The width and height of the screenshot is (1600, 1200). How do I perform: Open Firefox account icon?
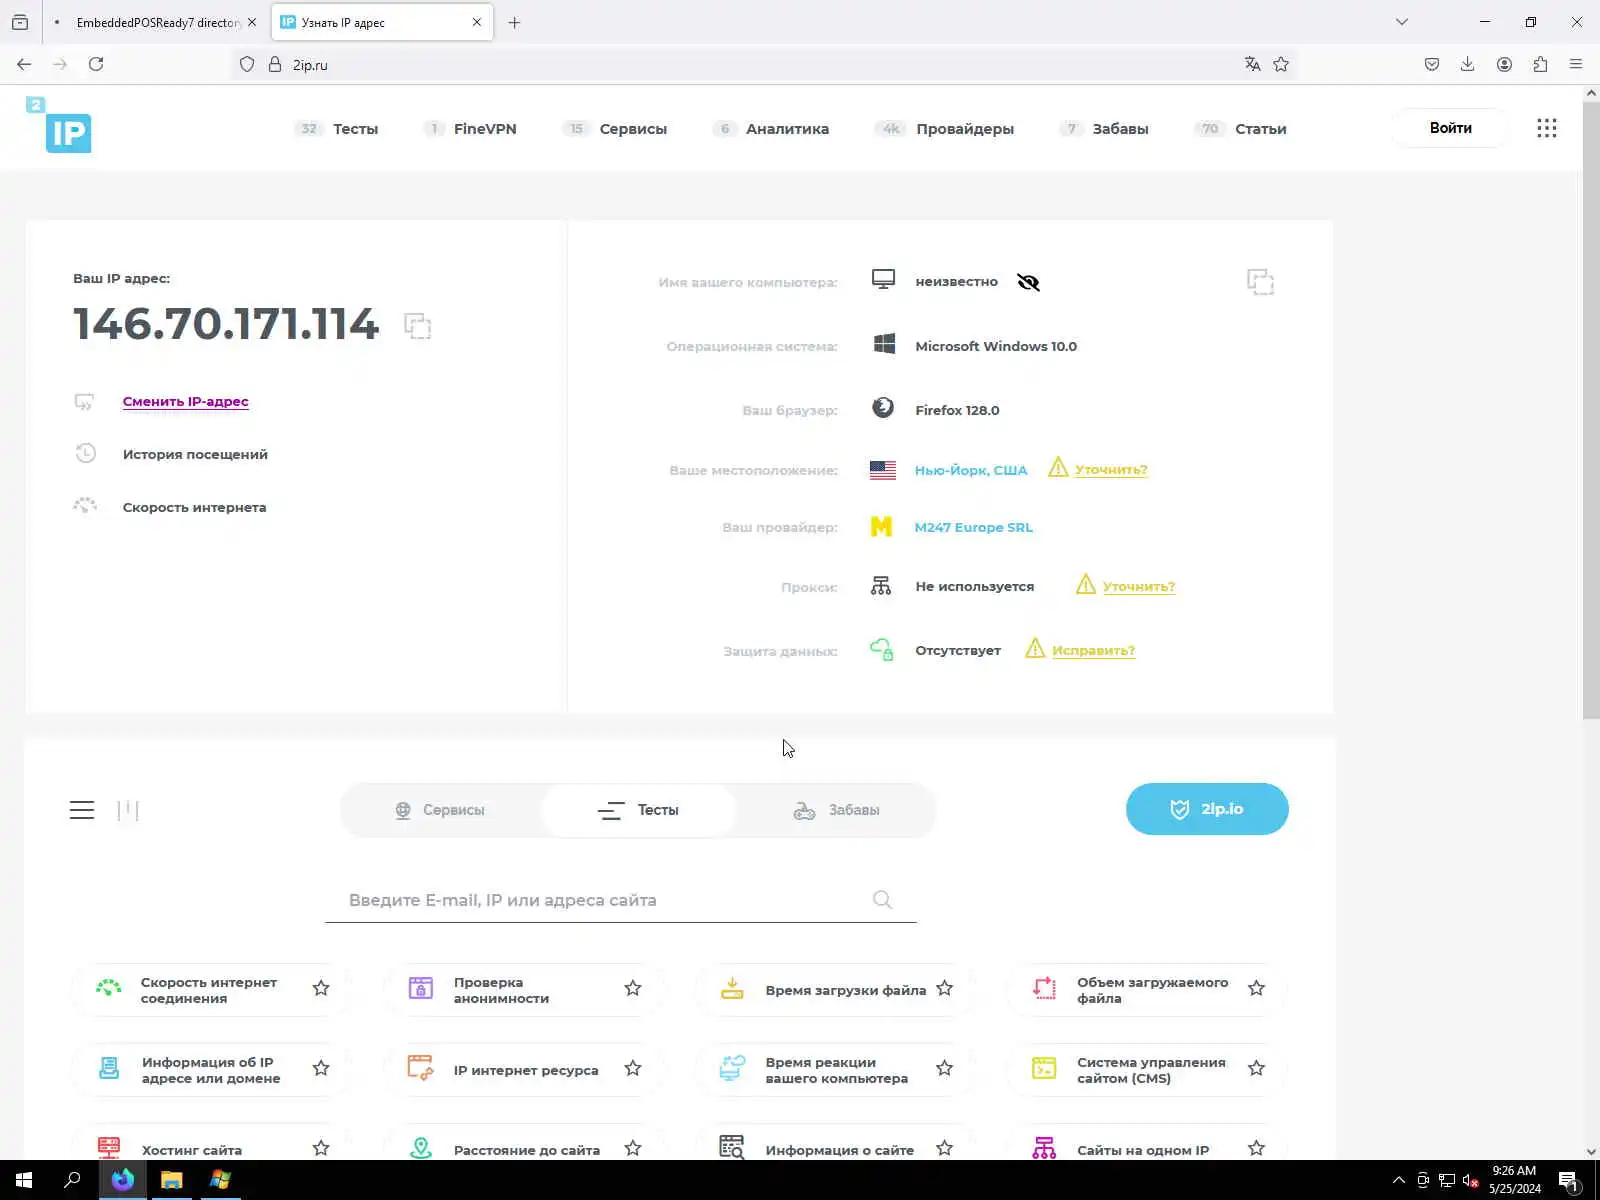[x=1504, y=64]
